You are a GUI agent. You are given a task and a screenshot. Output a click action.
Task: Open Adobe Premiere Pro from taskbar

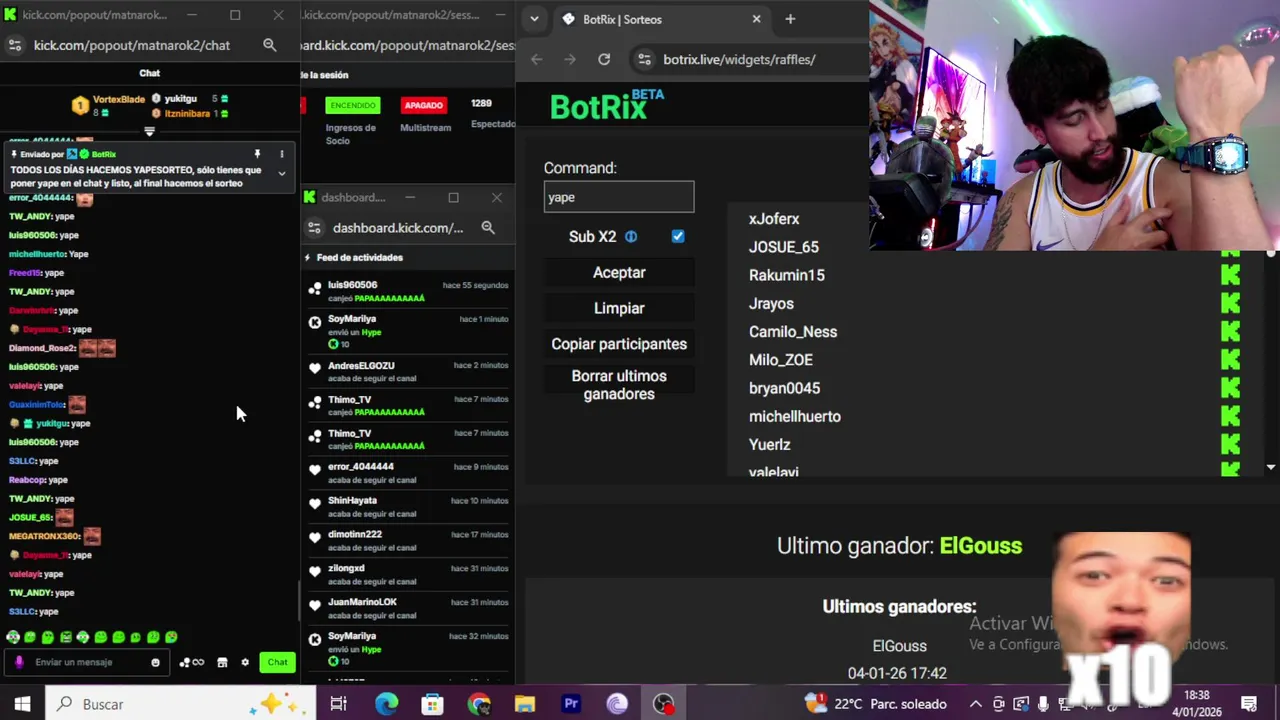pyautogui.click(x=571, y=704)
